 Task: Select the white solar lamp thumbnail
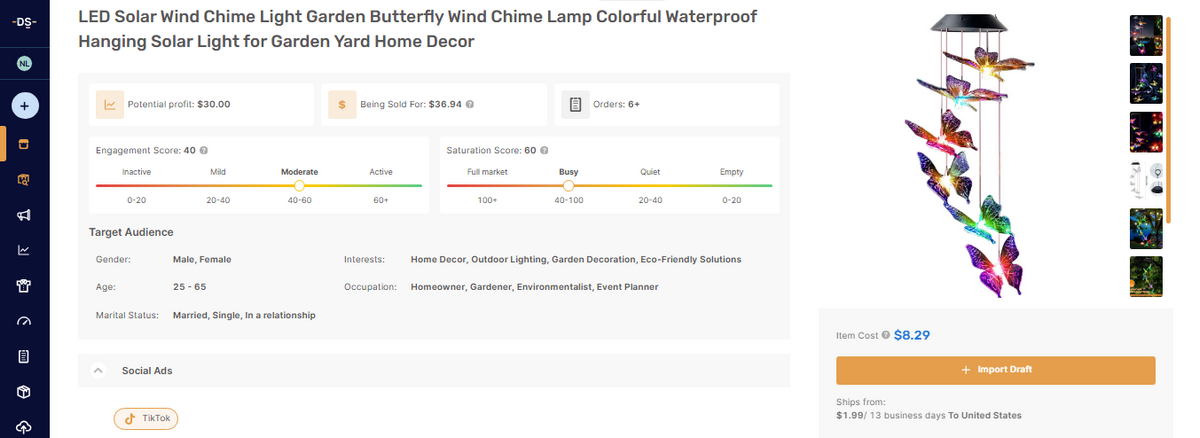tap(1145, 180)
